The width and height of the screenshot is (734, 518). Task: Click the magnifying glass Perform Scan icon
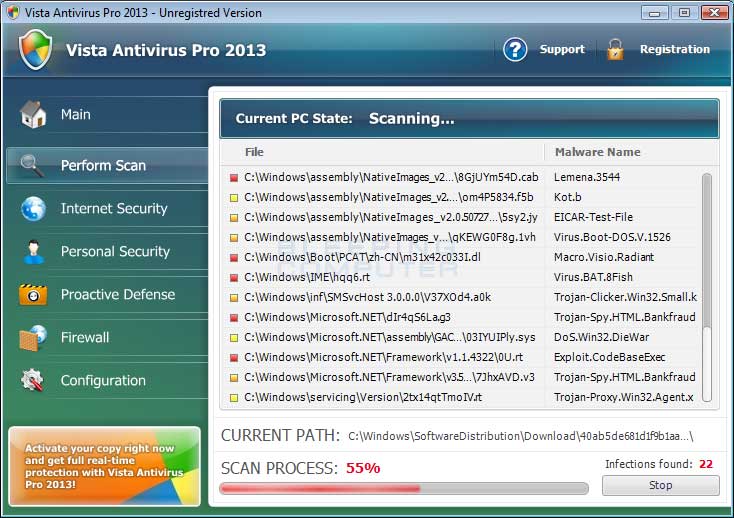pyautogui.click(x=32, y=165)
